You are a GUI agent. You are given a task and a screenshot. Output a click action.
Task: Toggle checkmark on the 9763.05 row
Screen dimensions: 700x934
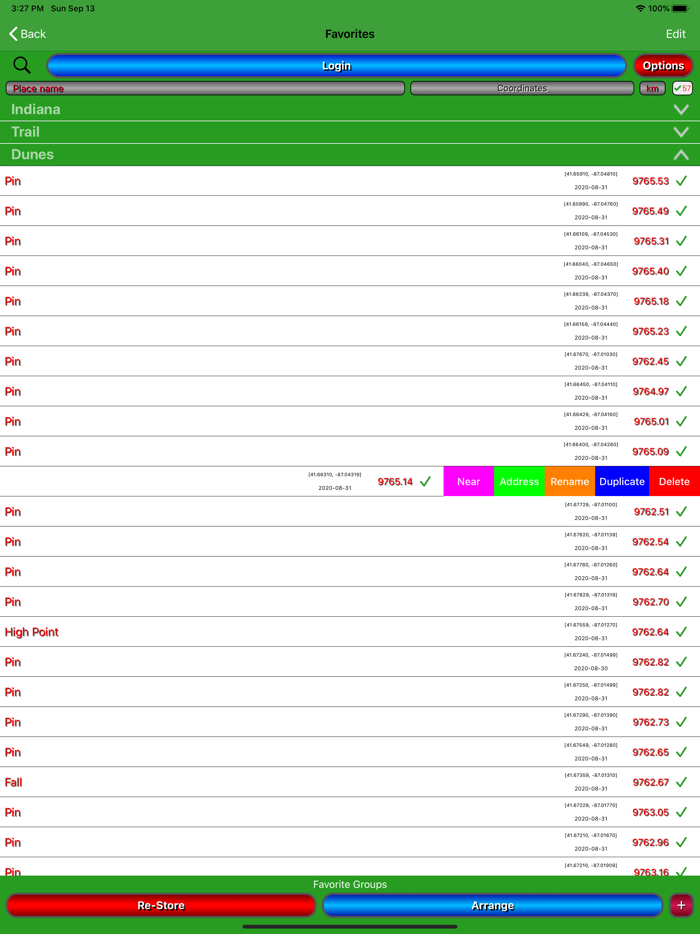(682, 812)
